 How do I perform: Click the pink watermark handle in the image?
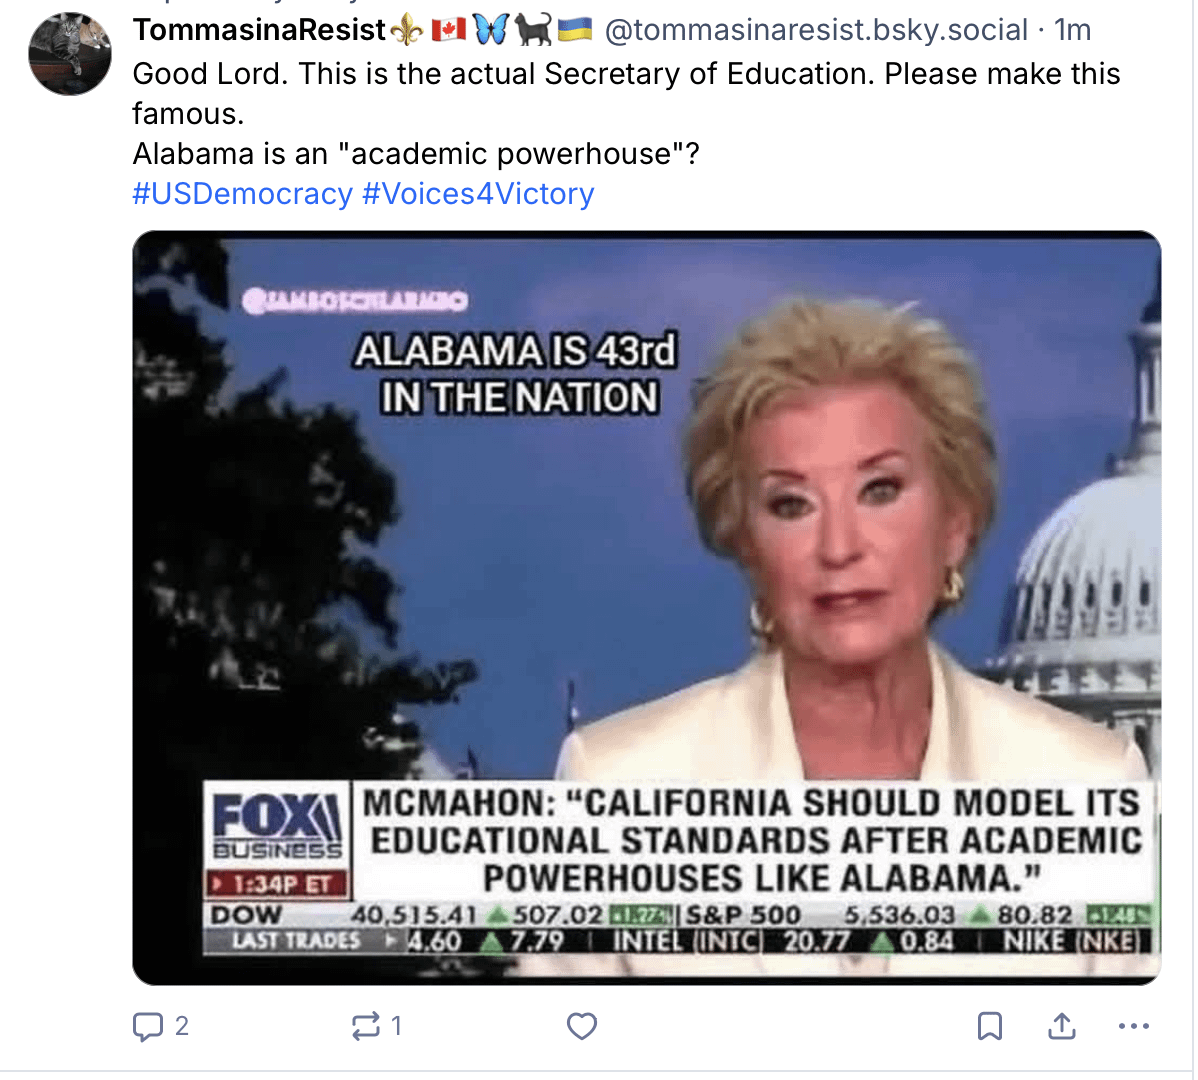tap(355, 301)
